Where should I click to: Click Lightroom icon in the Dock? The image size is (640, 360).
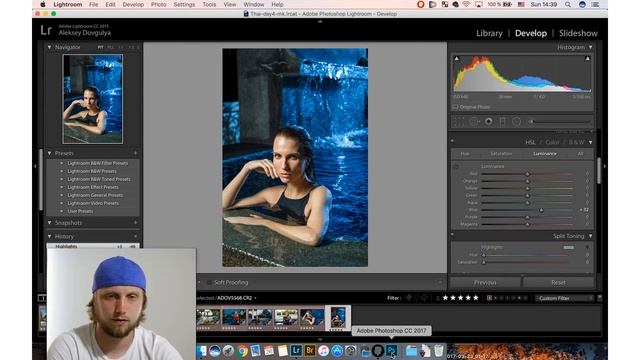(x=296, y=350)
